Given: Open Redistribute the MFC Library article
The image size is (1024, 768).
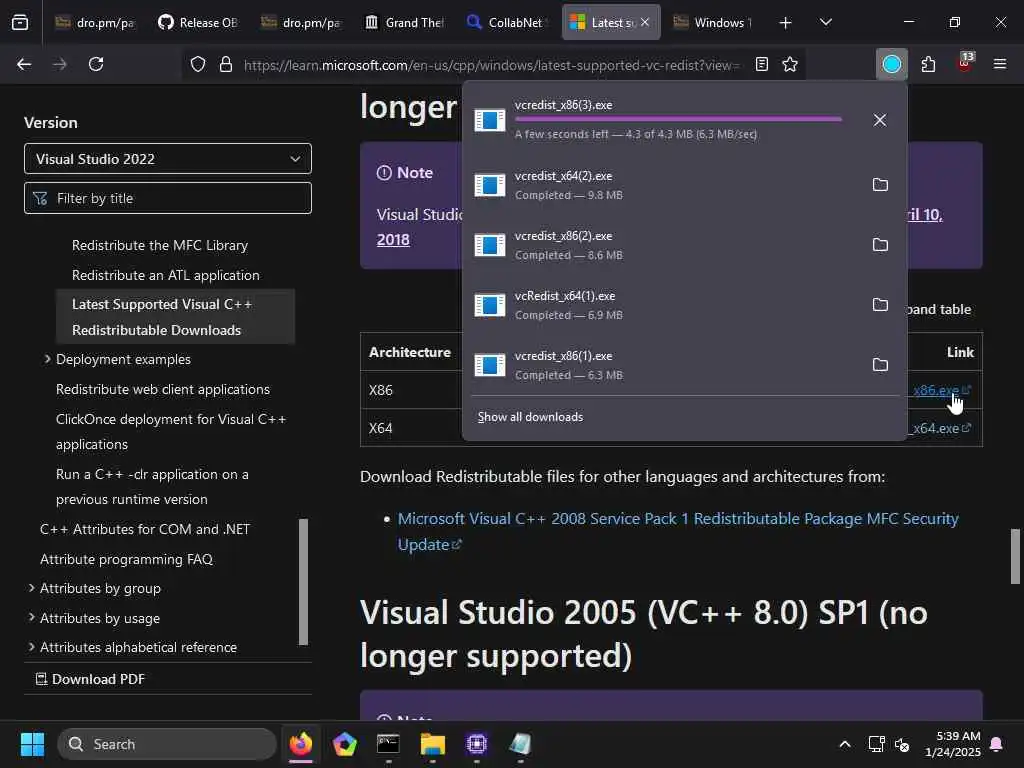Looking at the screenshot, I should coord(160,246).
